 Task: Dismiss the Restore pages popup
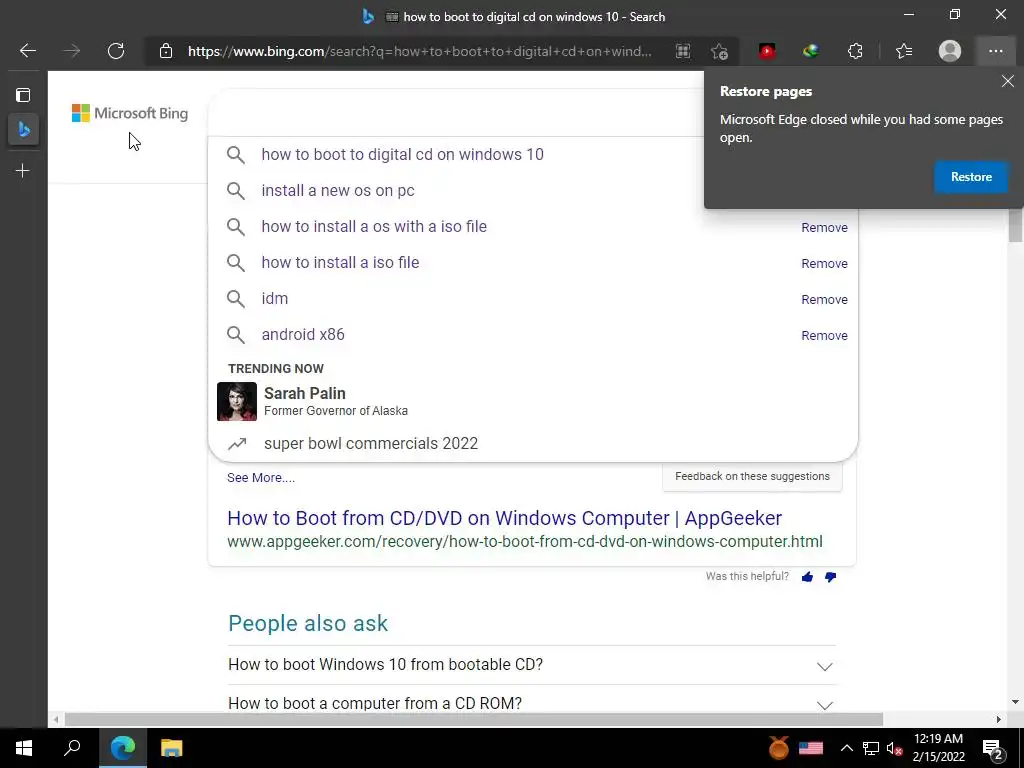[1008, 81]
